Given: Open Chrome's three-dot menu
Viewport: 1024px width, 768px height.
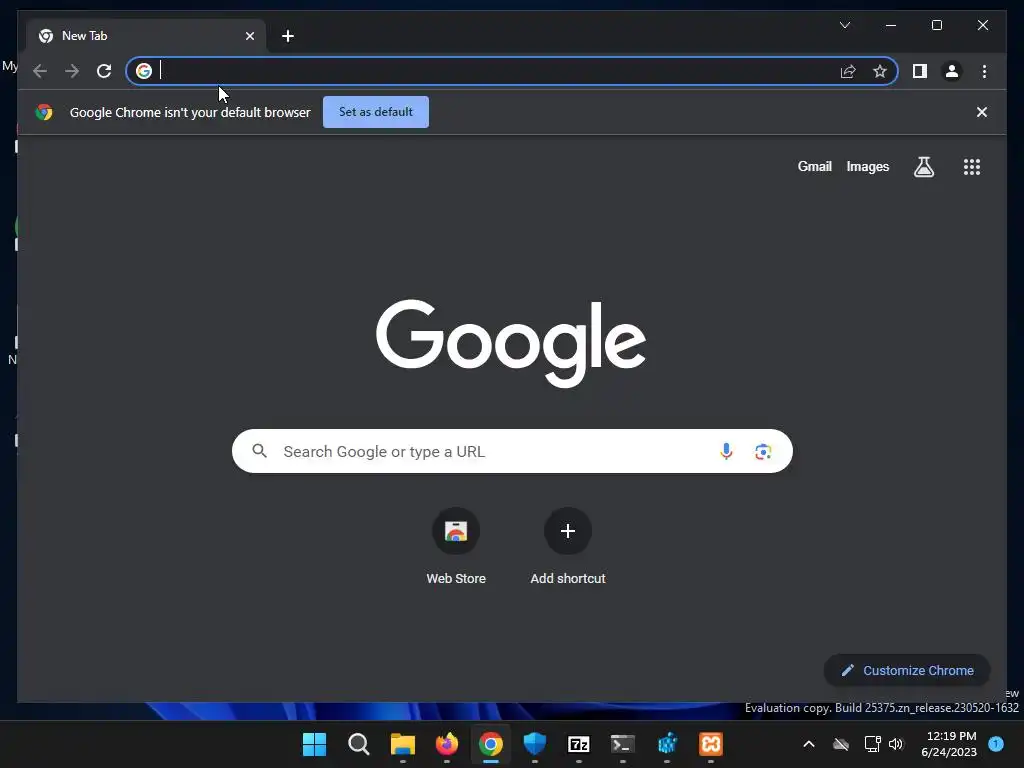Looking at the screenshot, I should 984,71.
